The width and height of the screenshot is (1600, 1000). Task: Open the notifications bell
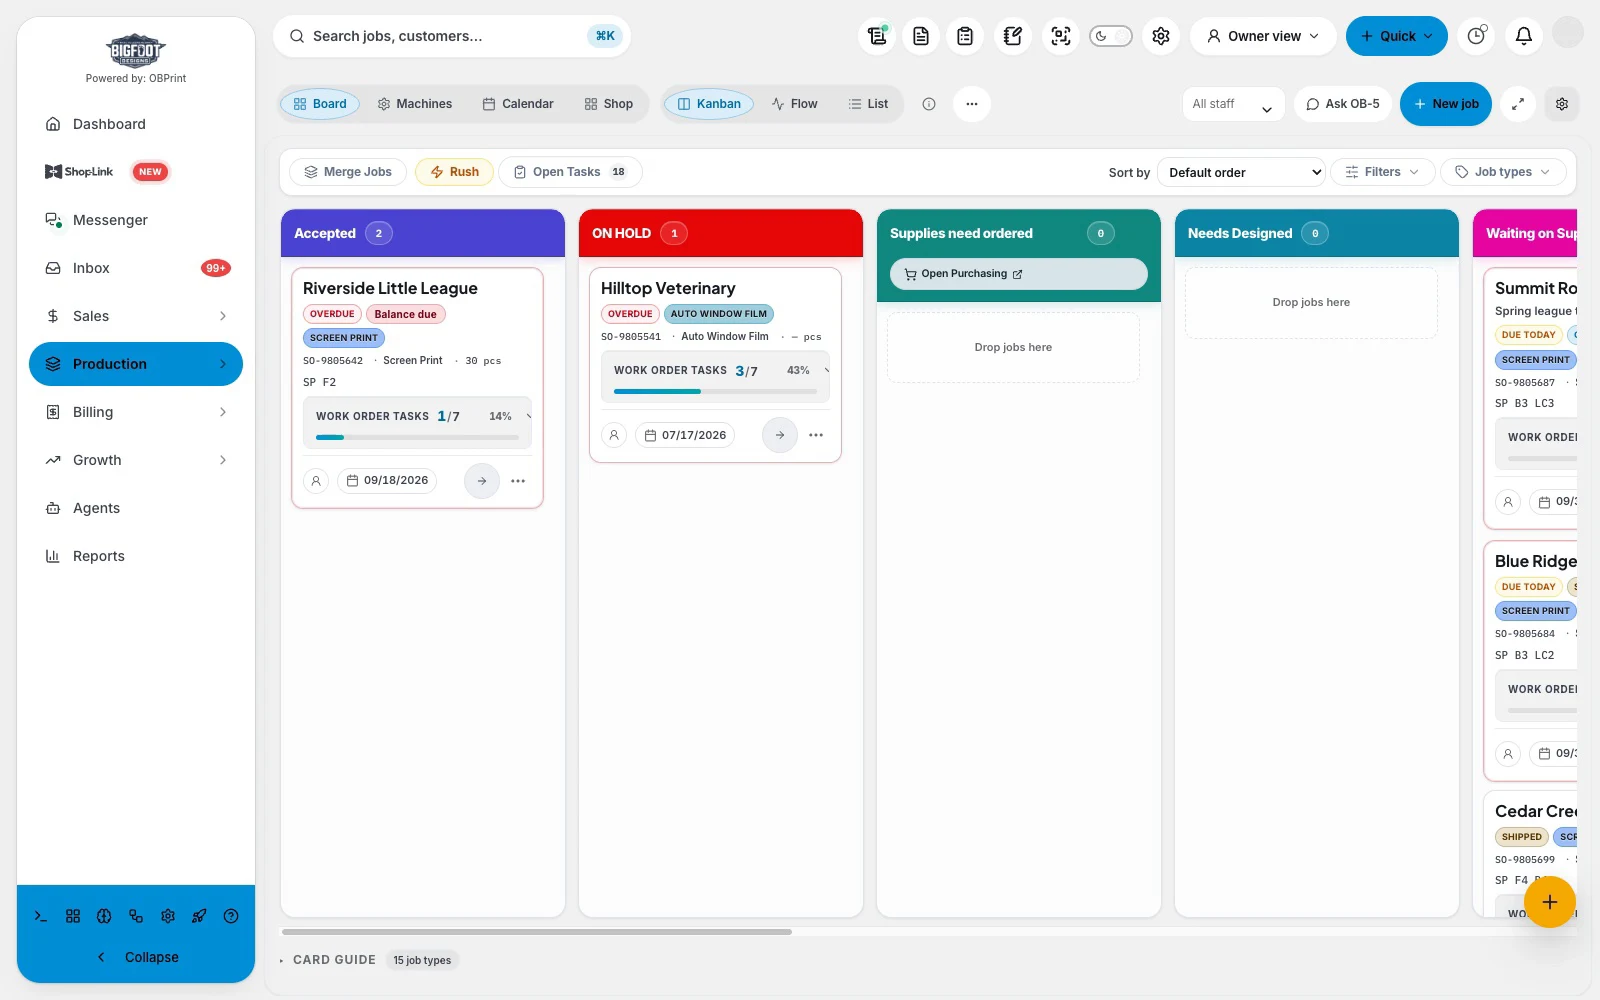(1524, 36)
